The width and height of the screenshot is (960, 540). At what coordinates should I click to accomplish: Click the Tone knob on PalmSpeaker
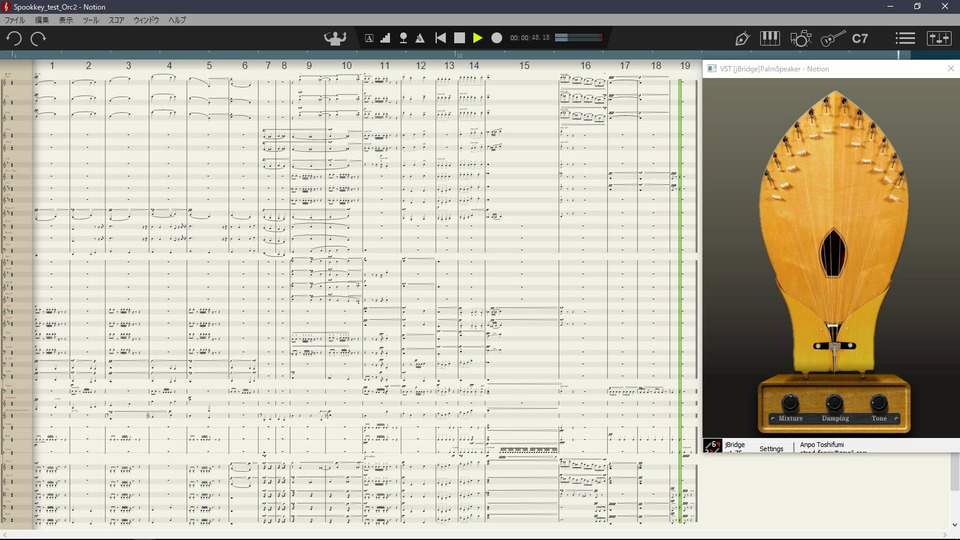coord(879,402)
